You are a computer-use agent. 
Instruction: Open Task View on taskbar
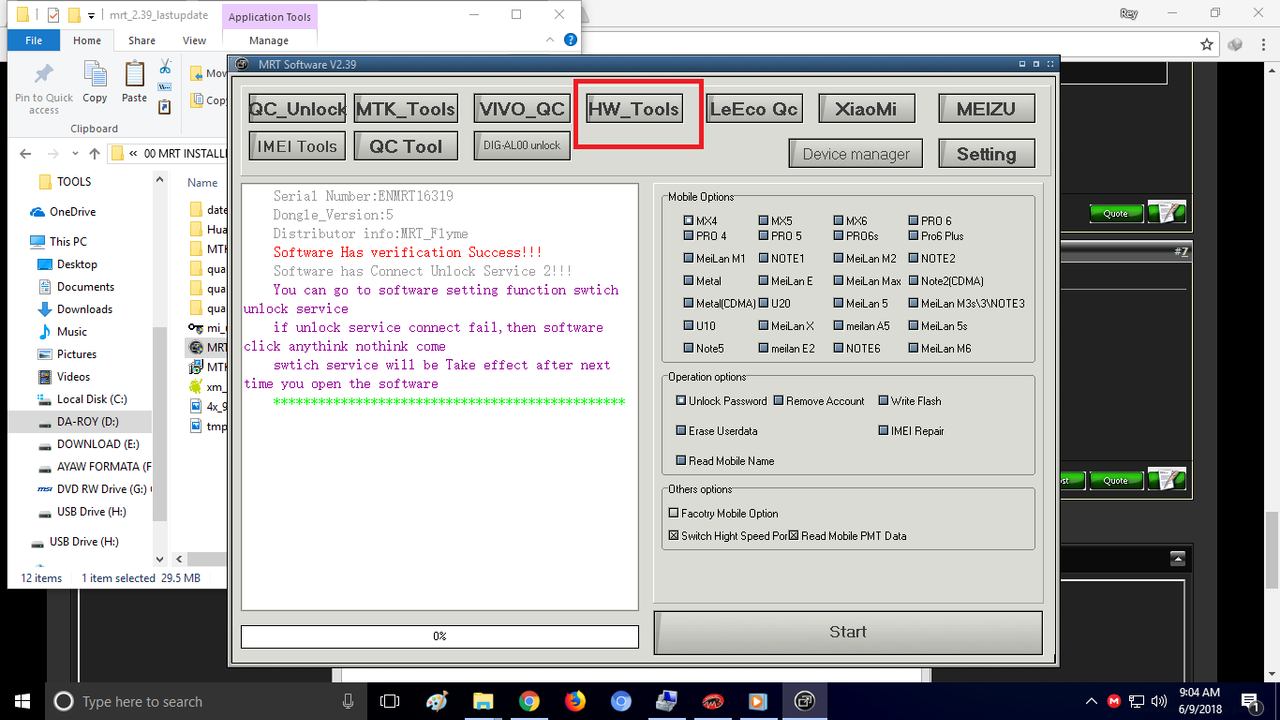391,701
